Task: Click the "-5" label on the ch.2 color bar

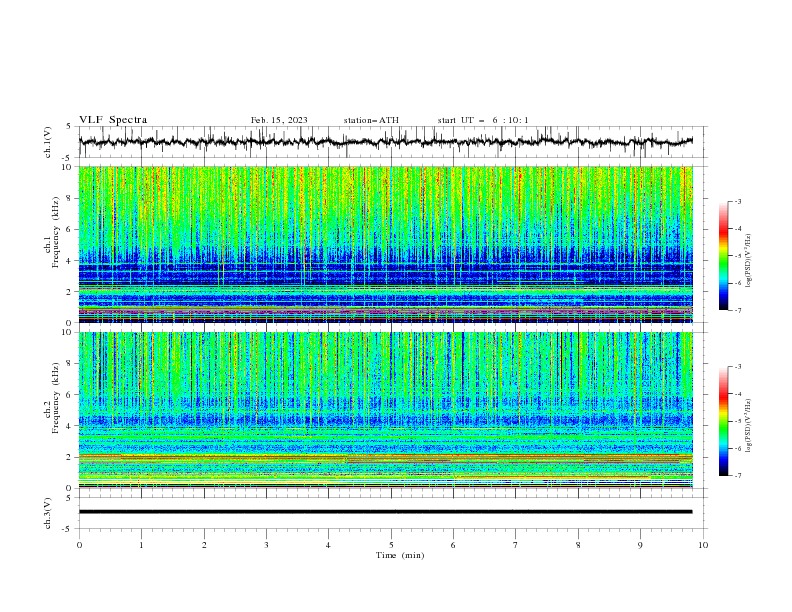Action: pyautogui.click(x=738, y=421)
